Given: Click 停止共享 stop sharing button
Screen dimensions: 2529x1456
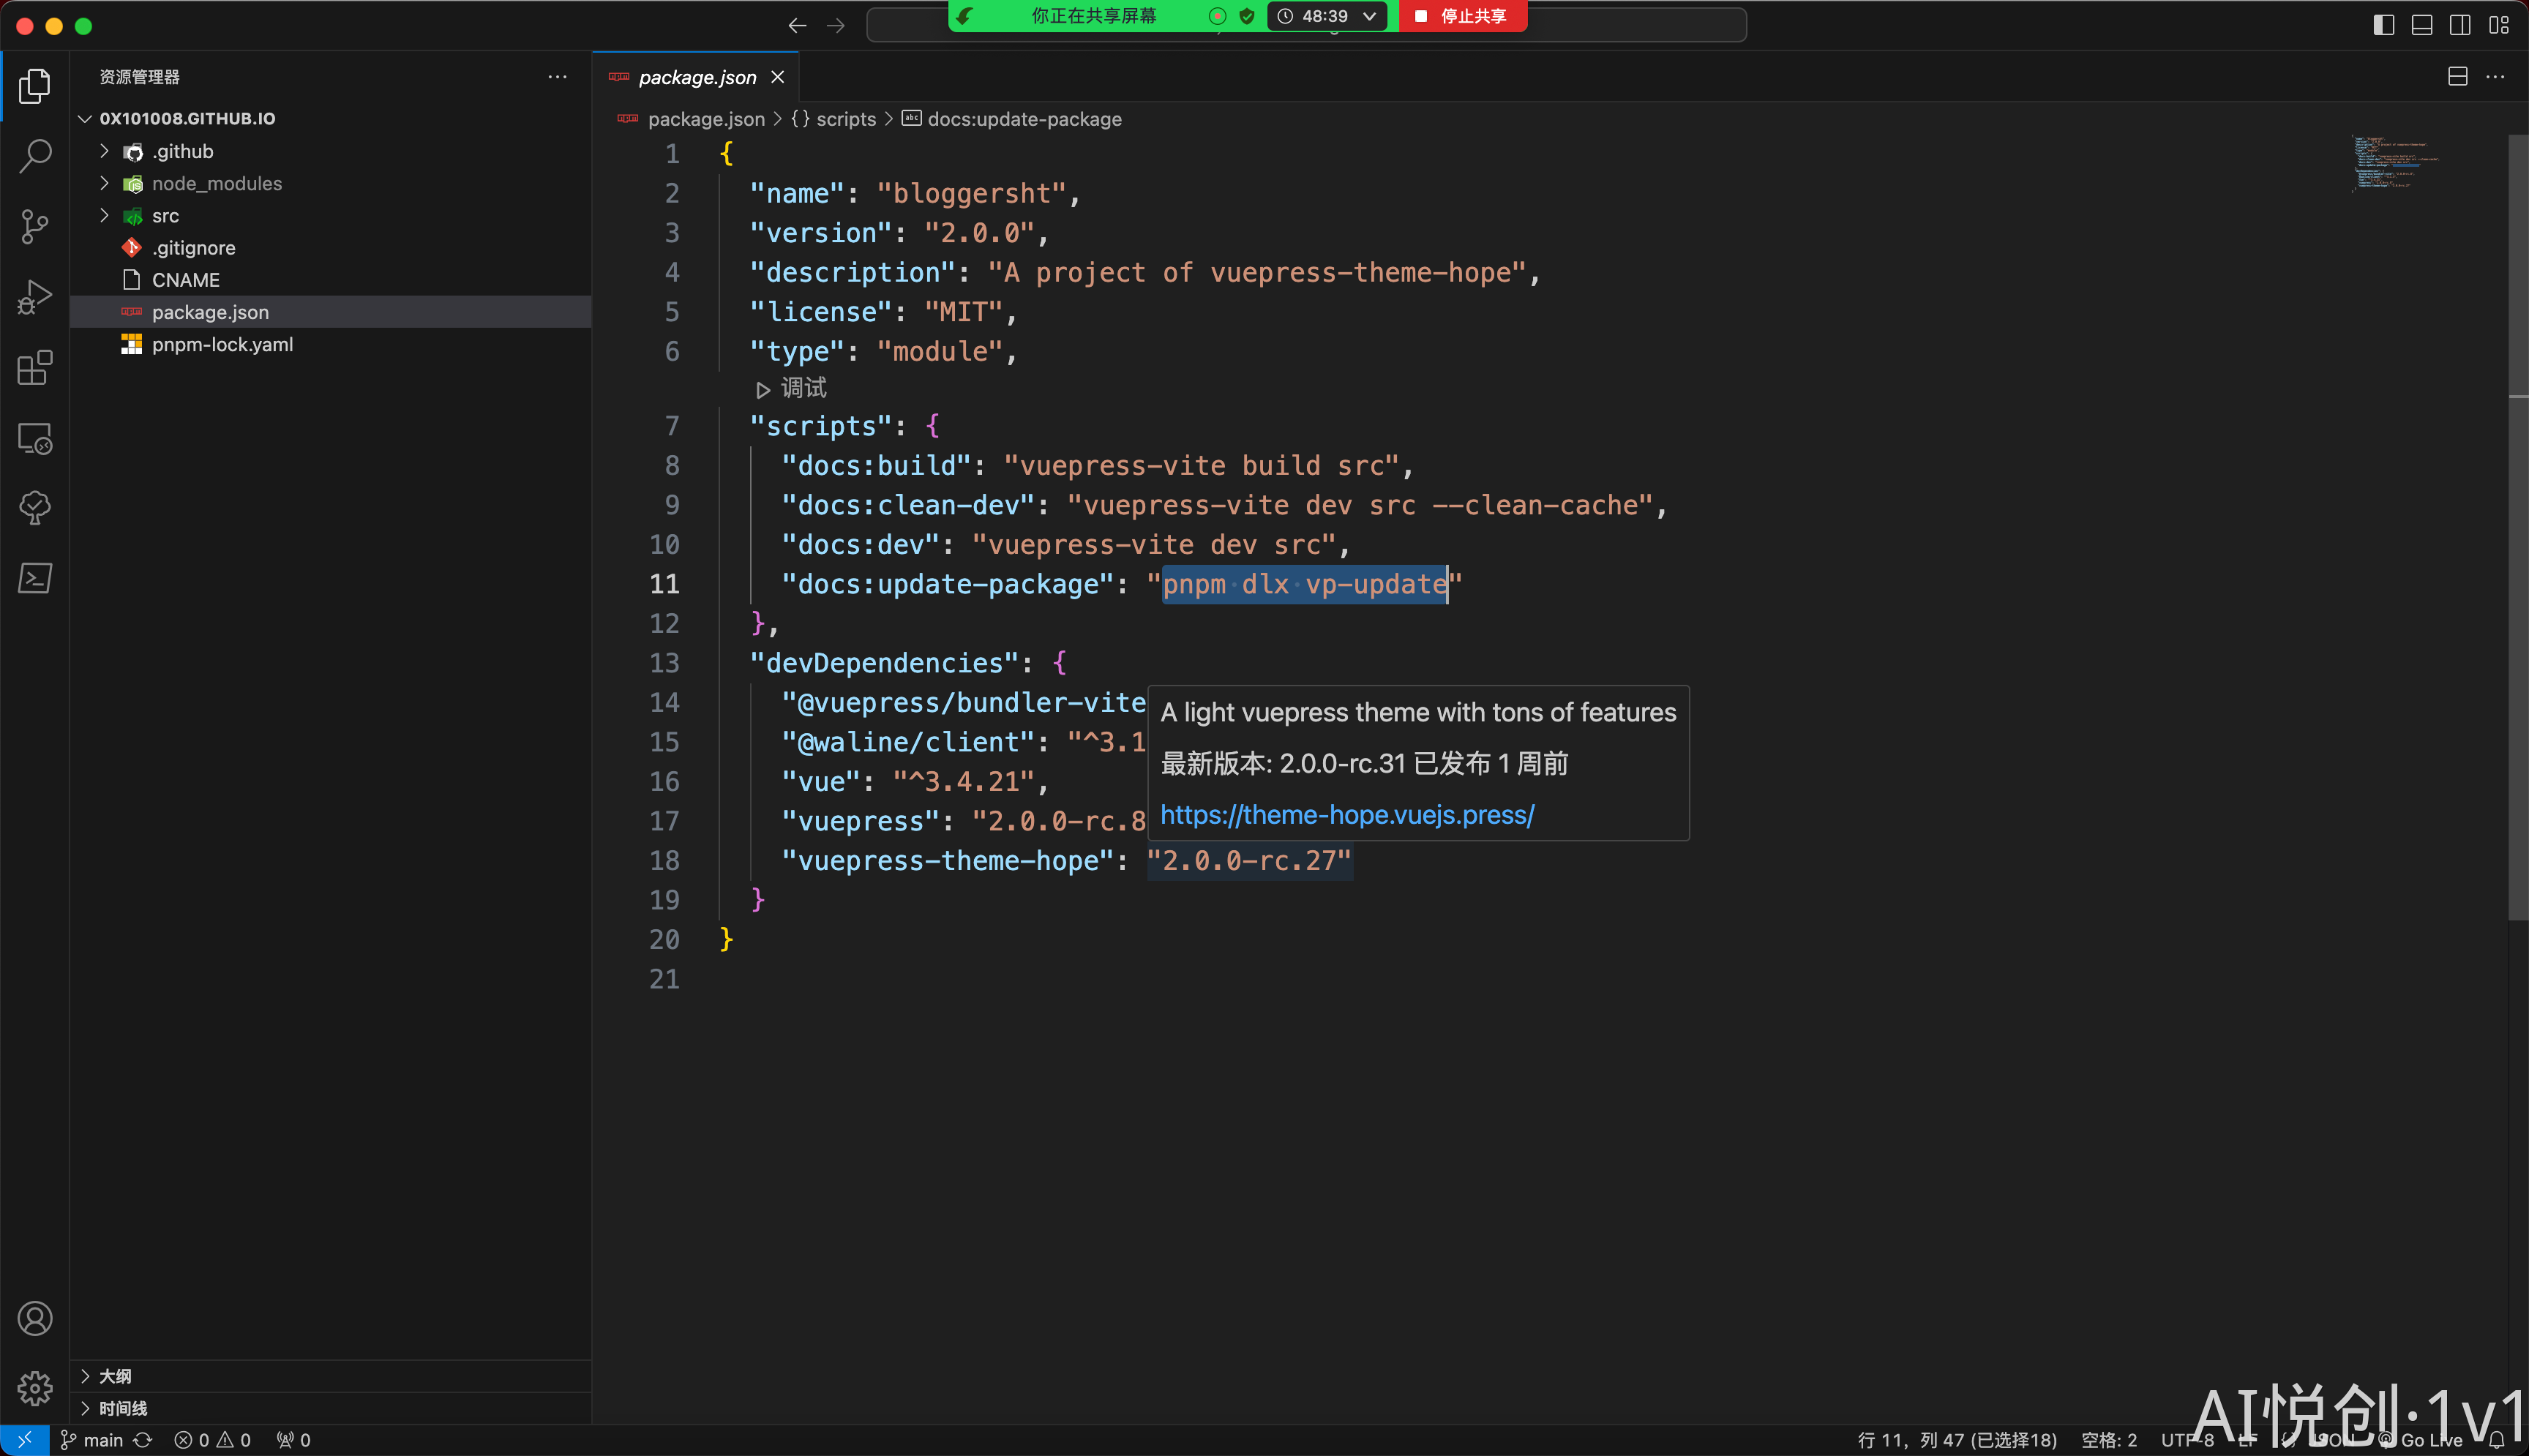Looking at the screenshot, I should coord(1462,16).
